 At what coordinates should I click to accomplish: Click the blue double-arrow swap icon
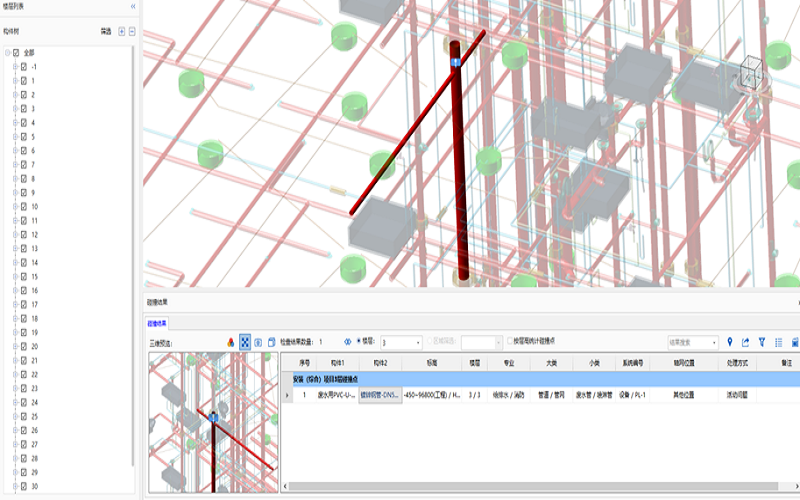(x=348, y=342)
